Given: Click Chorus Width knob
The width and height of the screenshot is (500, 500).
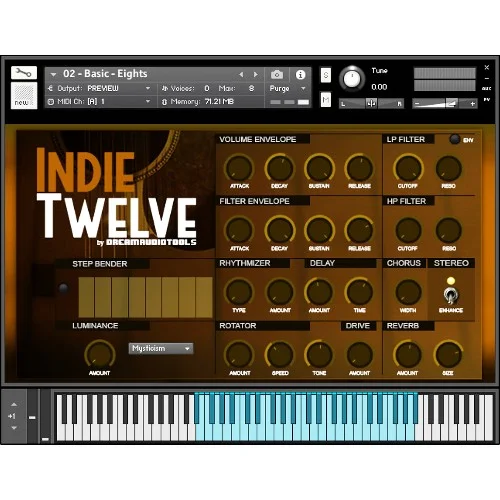Looking at the screenshot, I should pyautogui.click(x=408, y=292).
